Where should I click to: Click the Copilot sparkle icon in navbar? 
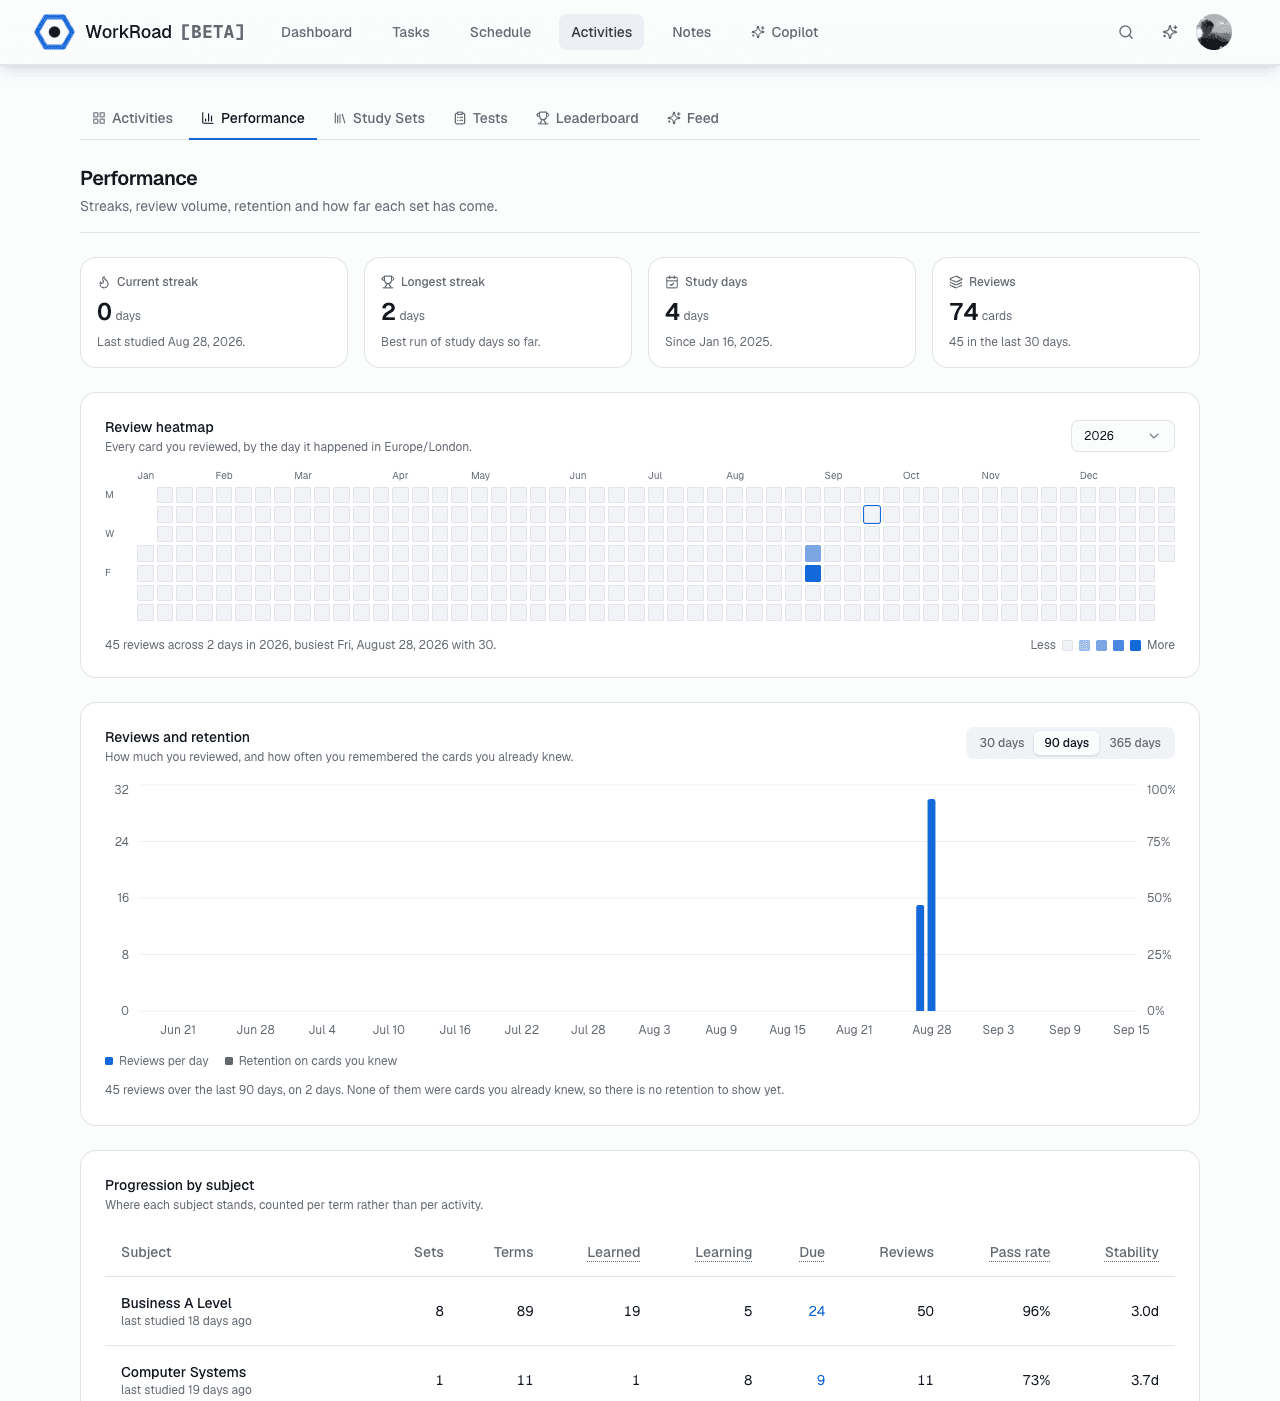758,32
